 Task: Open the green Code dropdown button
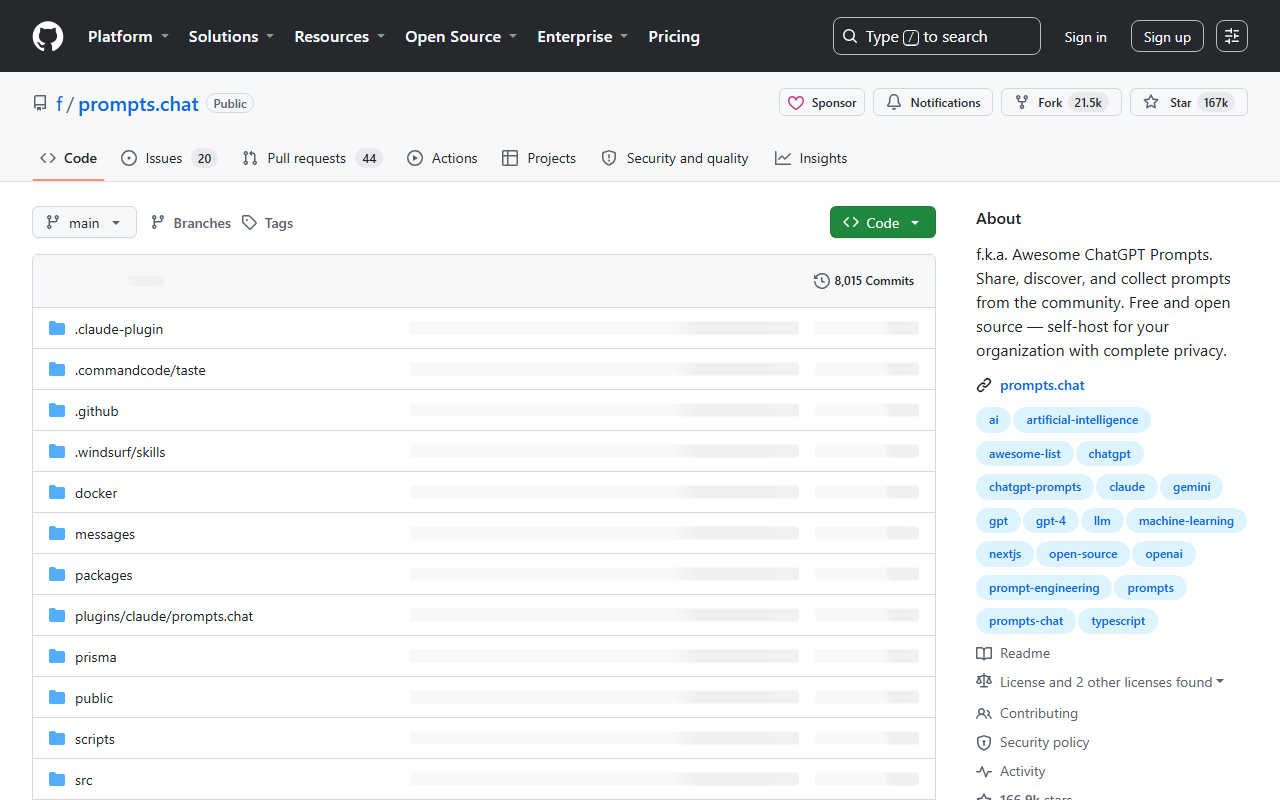(883, 223)
